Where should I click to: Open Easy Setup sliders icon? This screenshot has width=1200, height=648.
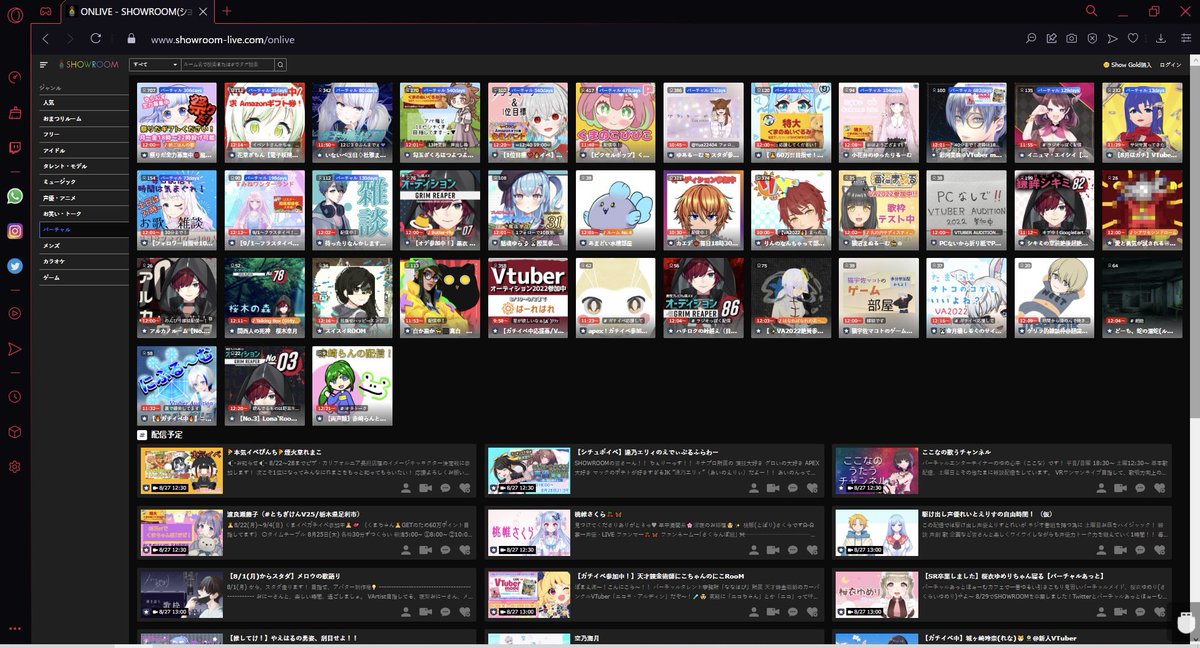(x=1186, y=38)
